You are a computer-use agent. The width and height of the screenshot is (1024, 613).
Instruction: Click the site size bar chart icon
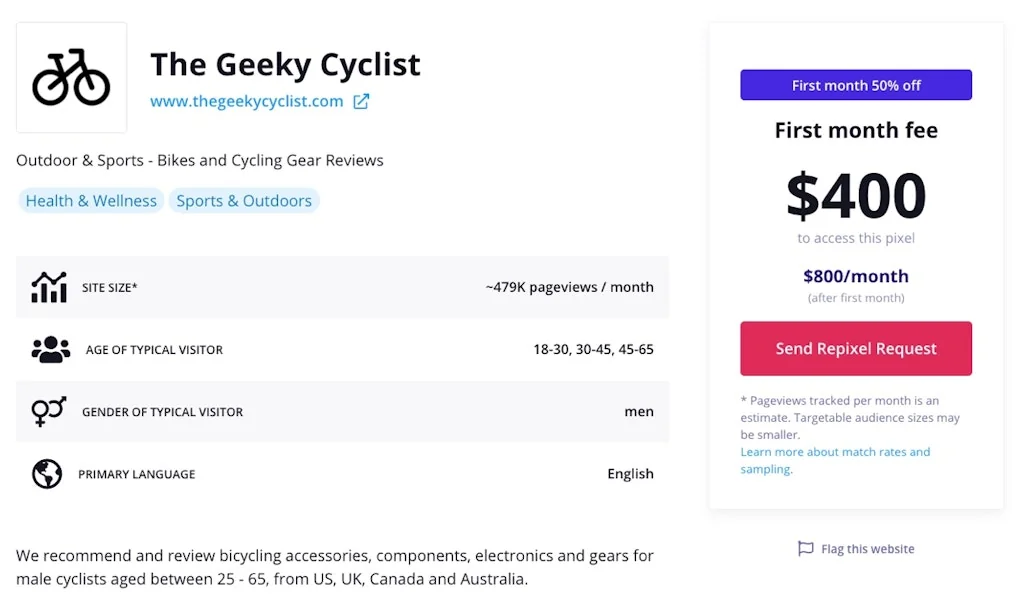pos(49,287)
